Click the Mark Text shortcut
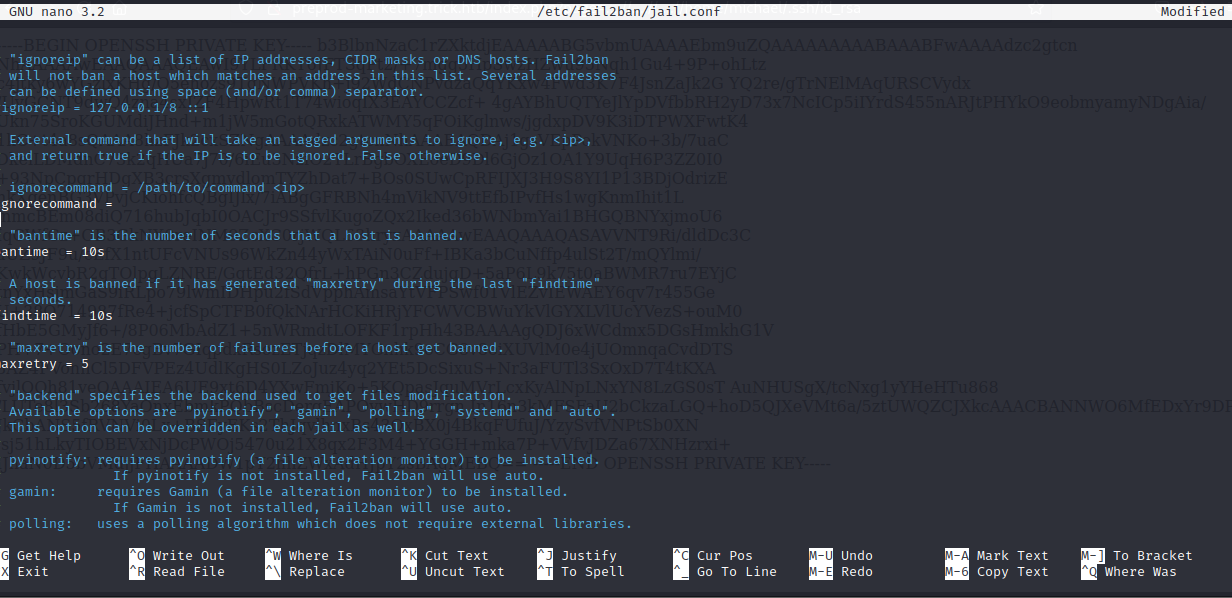The width and height of the screenshot is (1232, 598). pos(1012,556)
